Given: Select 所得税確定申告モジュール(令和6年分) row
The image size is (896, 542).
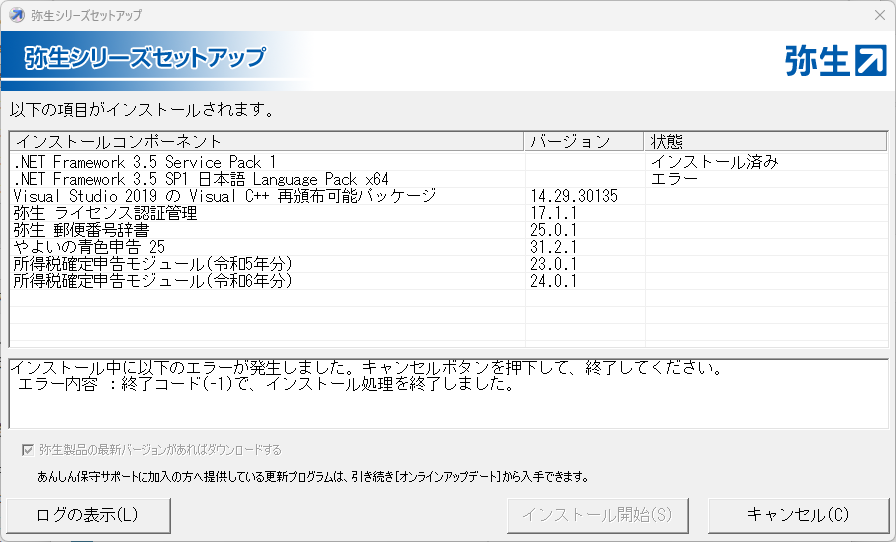Looking at the screenshot, I should pos(449,281).
